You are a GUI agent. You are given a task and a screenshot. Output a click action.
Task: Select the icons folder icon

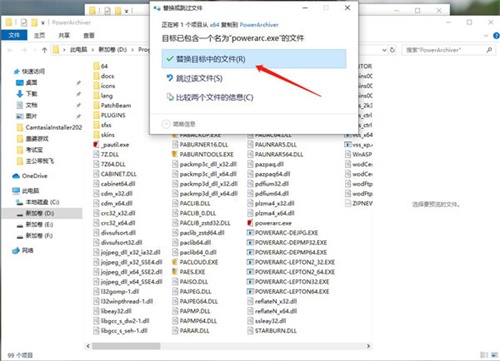pyautogui.click(x=96, y=86)
